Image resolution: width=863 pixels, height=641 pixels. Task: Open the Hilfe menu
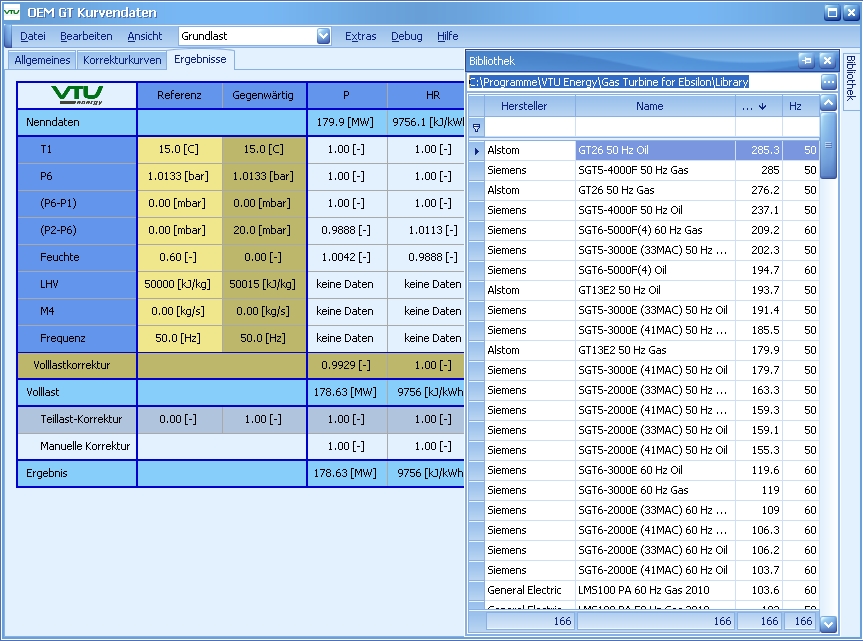[447, 36]
